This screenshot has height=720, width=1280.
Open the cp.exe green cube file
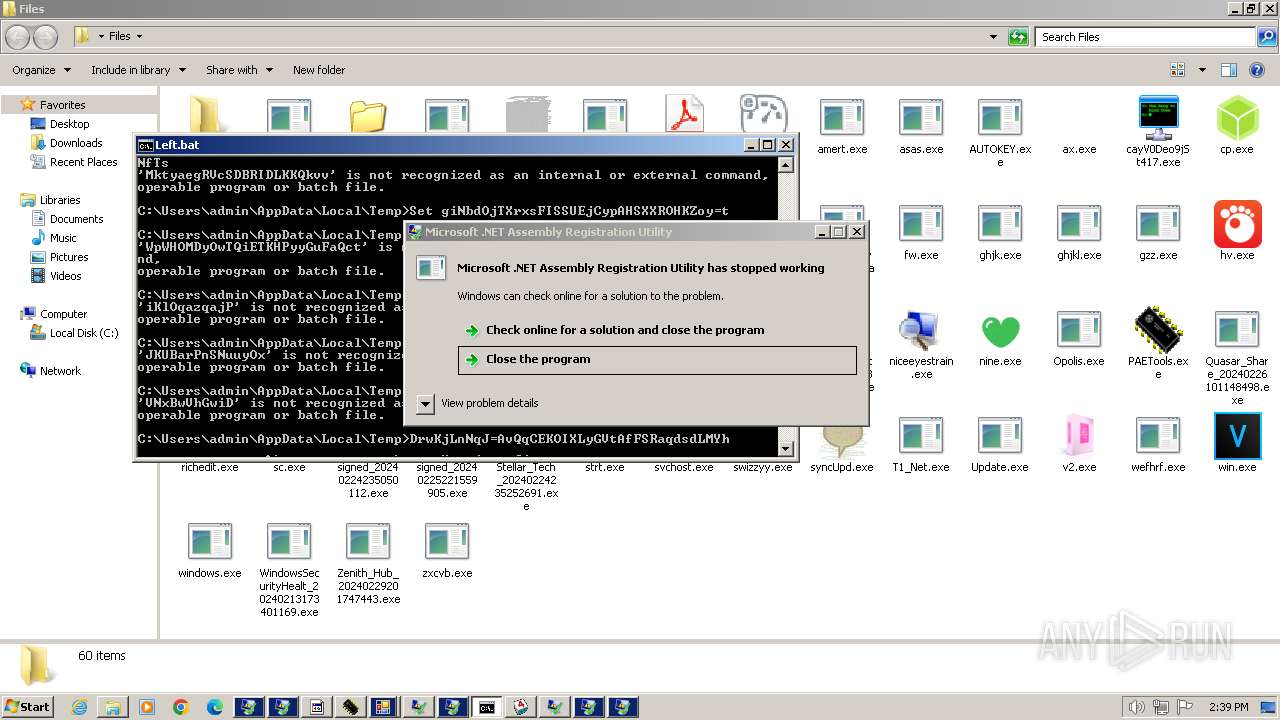(1237, 119)
